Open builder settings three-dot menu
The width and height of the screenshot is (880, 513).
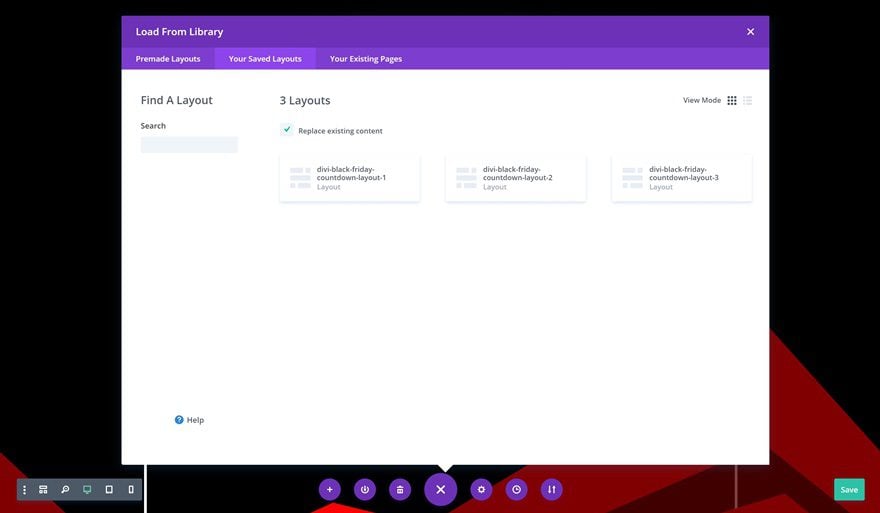click(24, 489)
